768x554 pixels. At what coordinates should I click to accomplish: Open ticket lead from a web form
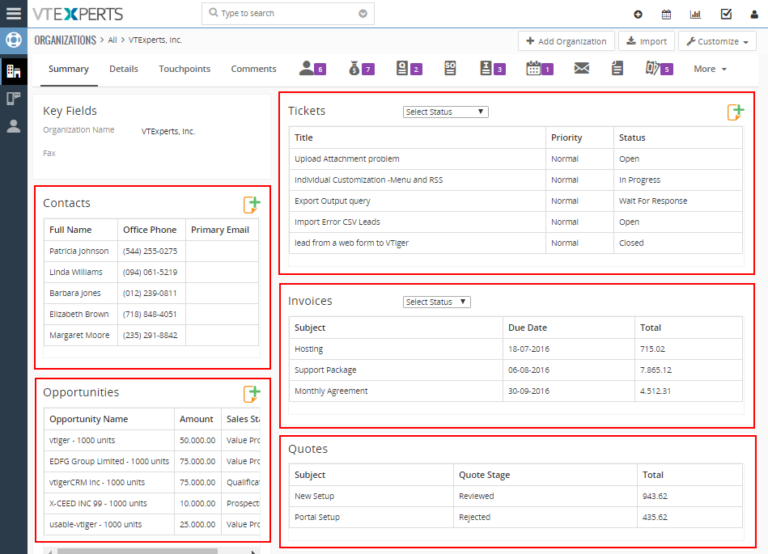coord(351,243)
